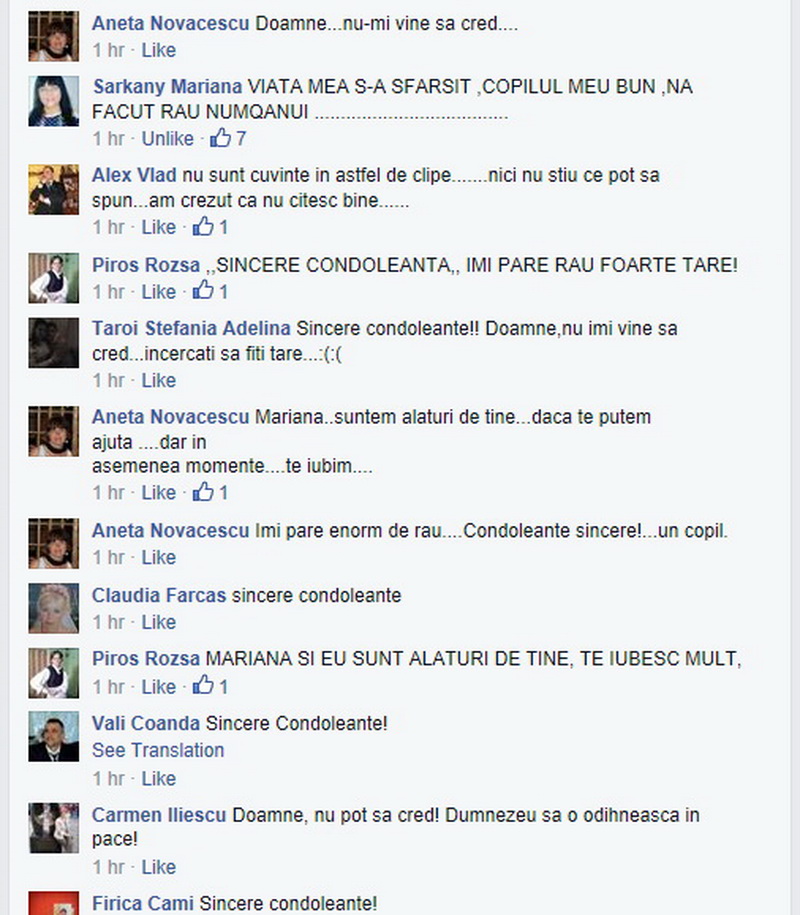
Task: Open Carmen Iliescu's avatar thumbnail
Action: (x=54, y=828)
